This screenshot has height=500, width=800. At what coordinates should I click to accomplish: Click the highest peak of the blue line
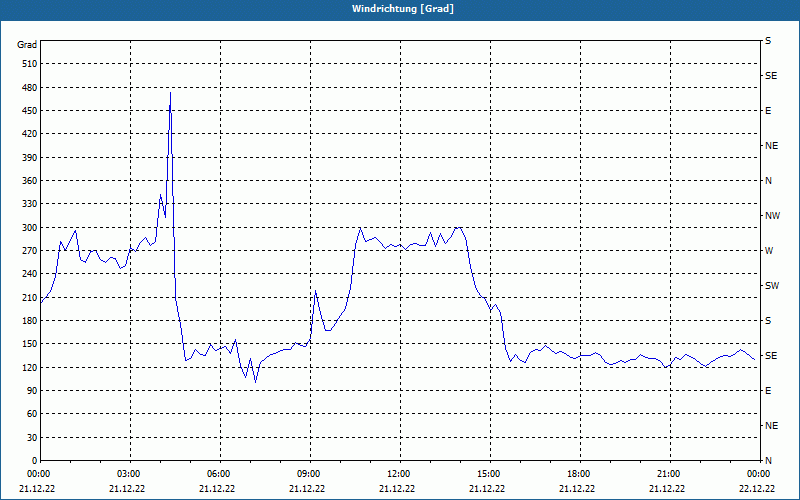coord(170,93)
